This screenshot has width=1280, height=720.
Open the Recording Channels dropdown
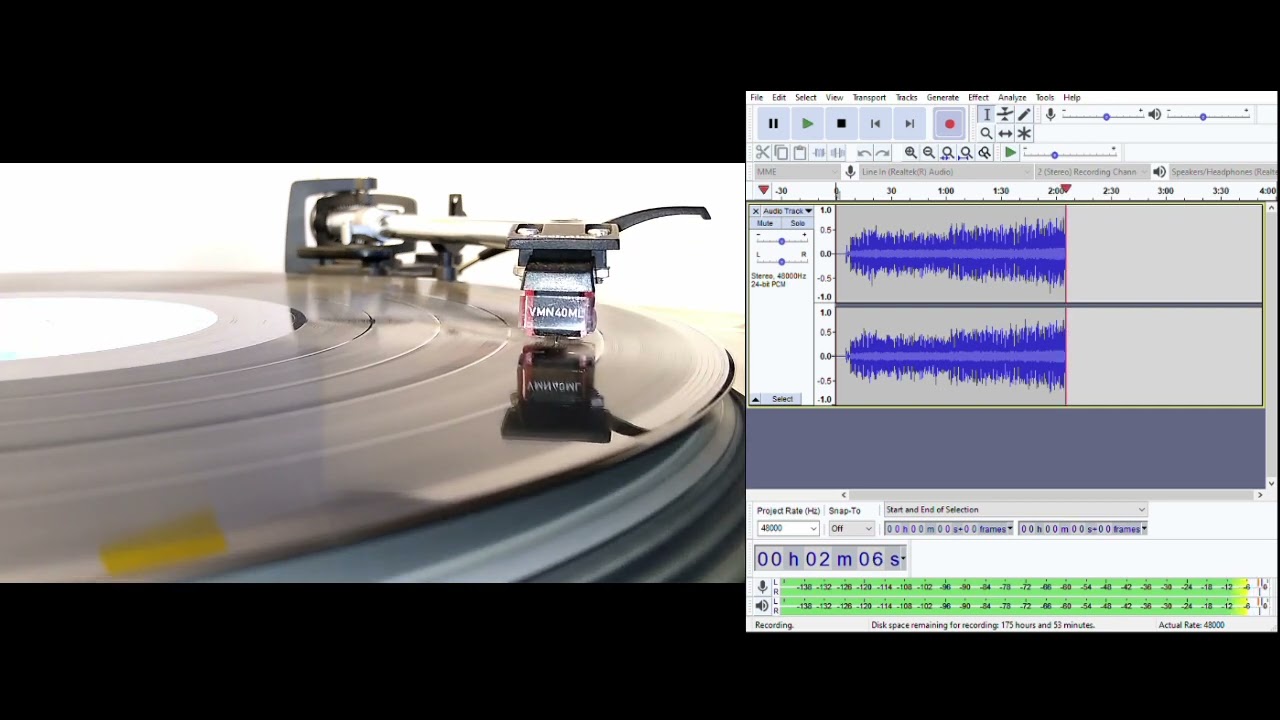tap(1091, 172)
